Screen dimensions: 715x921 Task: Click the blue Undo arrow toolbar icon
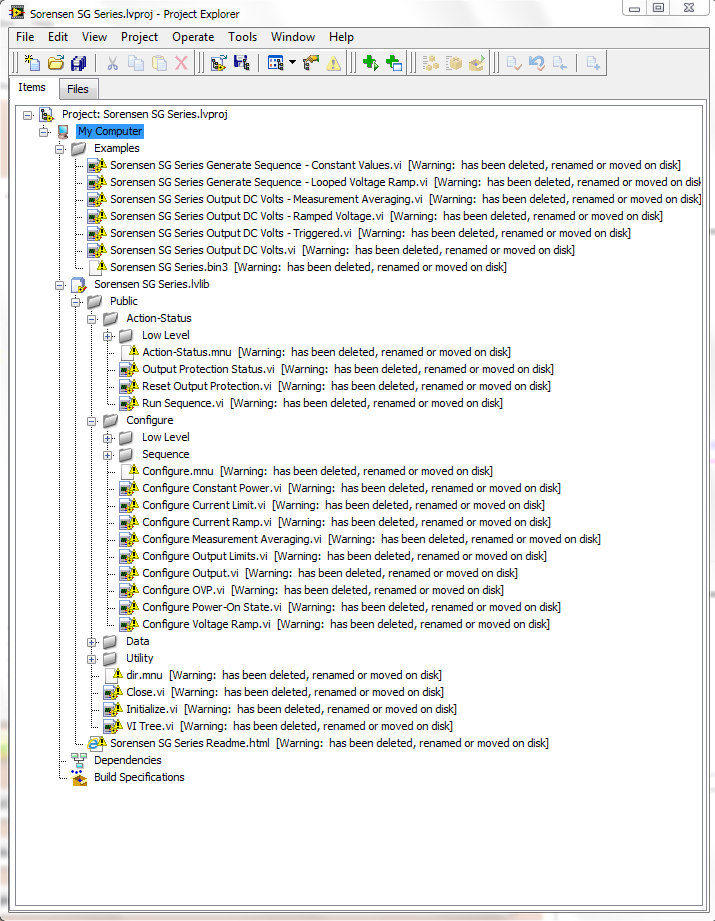tap(536, 62)
